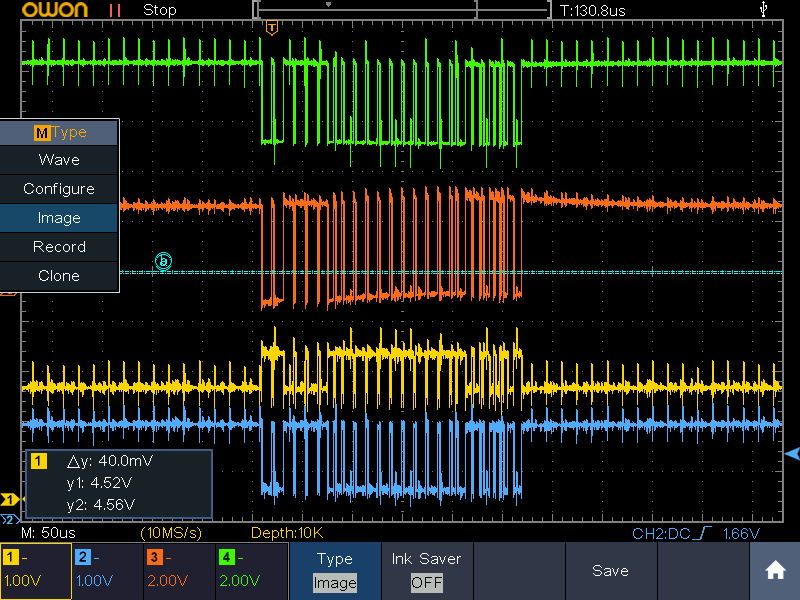This screenshot has width=800, height=600.
Task: Select channel 3 2.00V box
Action: click(x=180, y=570)
